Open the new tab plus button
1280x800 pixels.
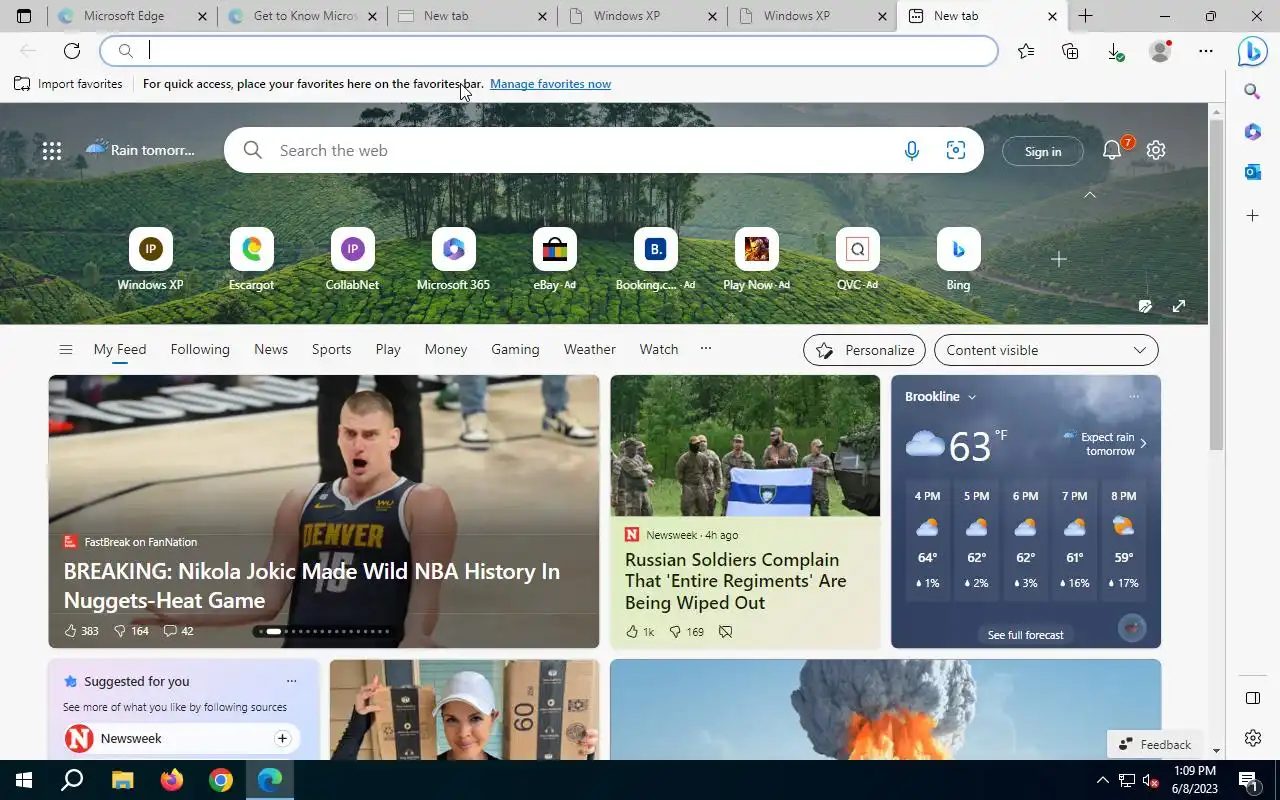point(1085,16)
